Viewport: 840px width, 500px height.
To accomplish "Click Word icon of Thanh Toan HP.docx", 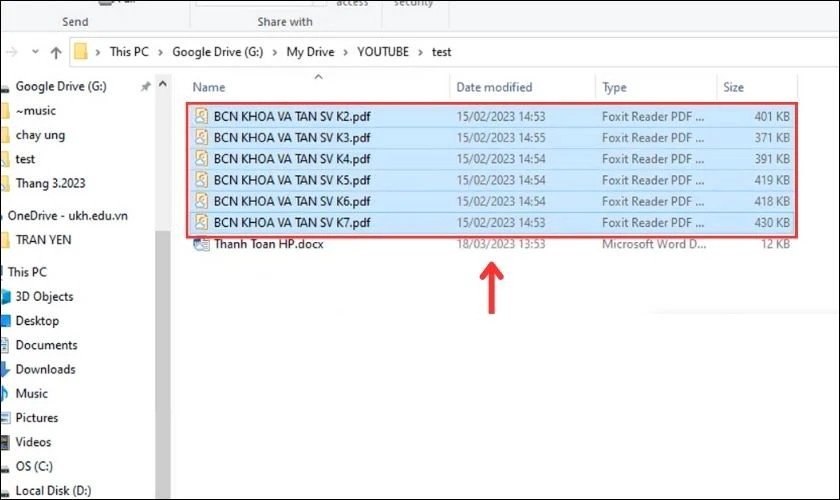I will click(x=201, y=244).
